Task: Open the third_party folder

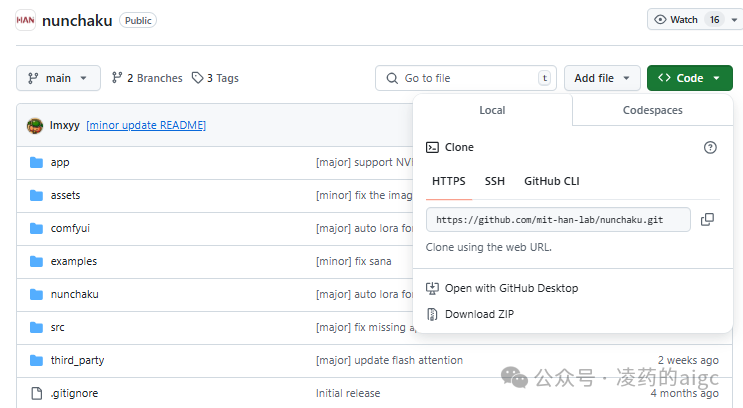Action: pyautogui.click(x=77, y=360)
